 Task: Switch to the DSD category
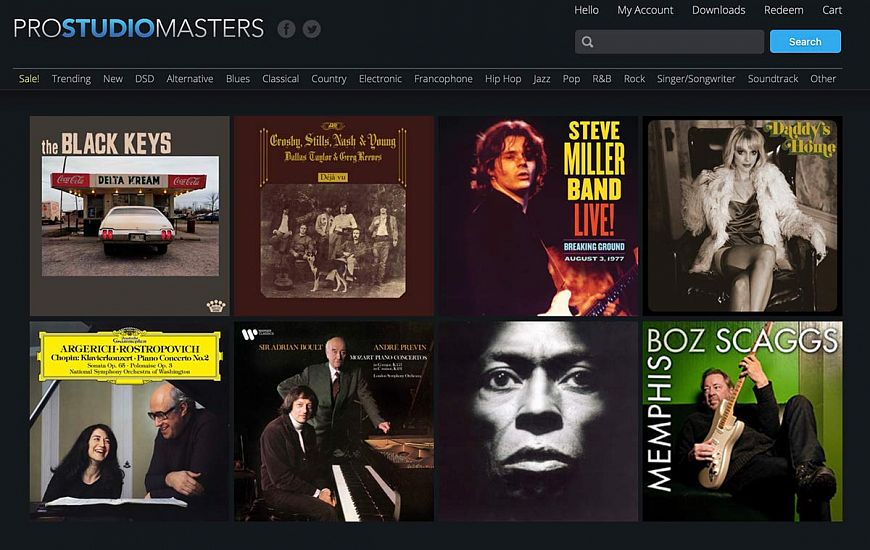point(144,79)
